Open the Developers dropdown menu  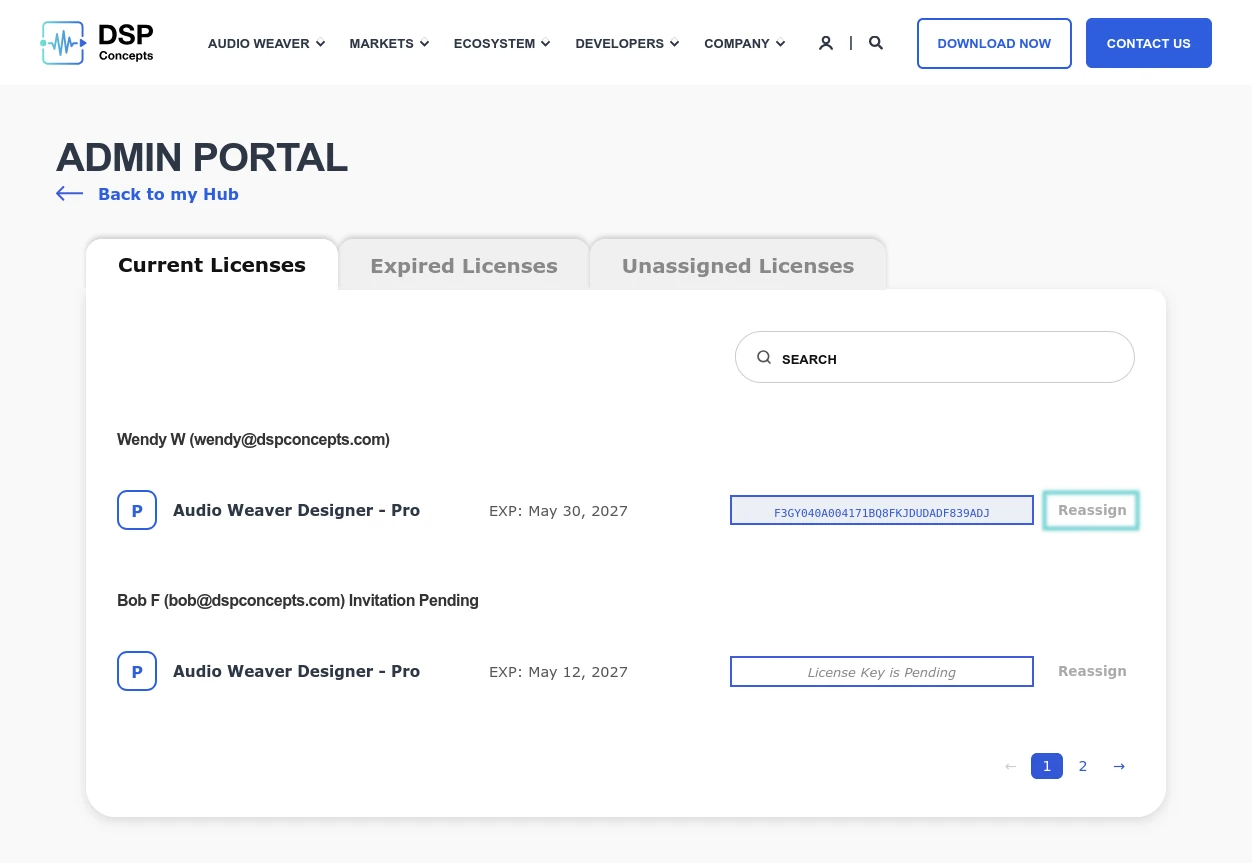tap(627, 43)
